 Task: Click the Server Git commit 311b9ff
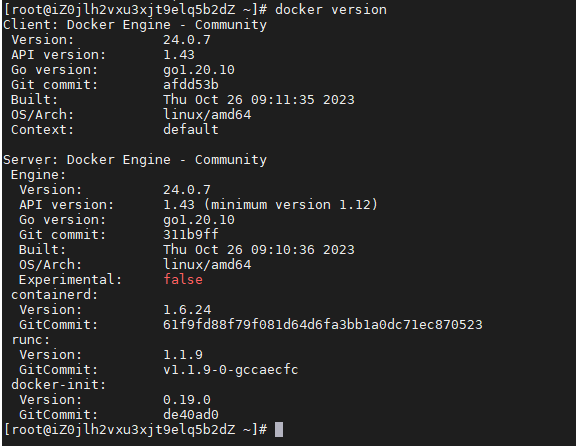[x=191, y=235]
